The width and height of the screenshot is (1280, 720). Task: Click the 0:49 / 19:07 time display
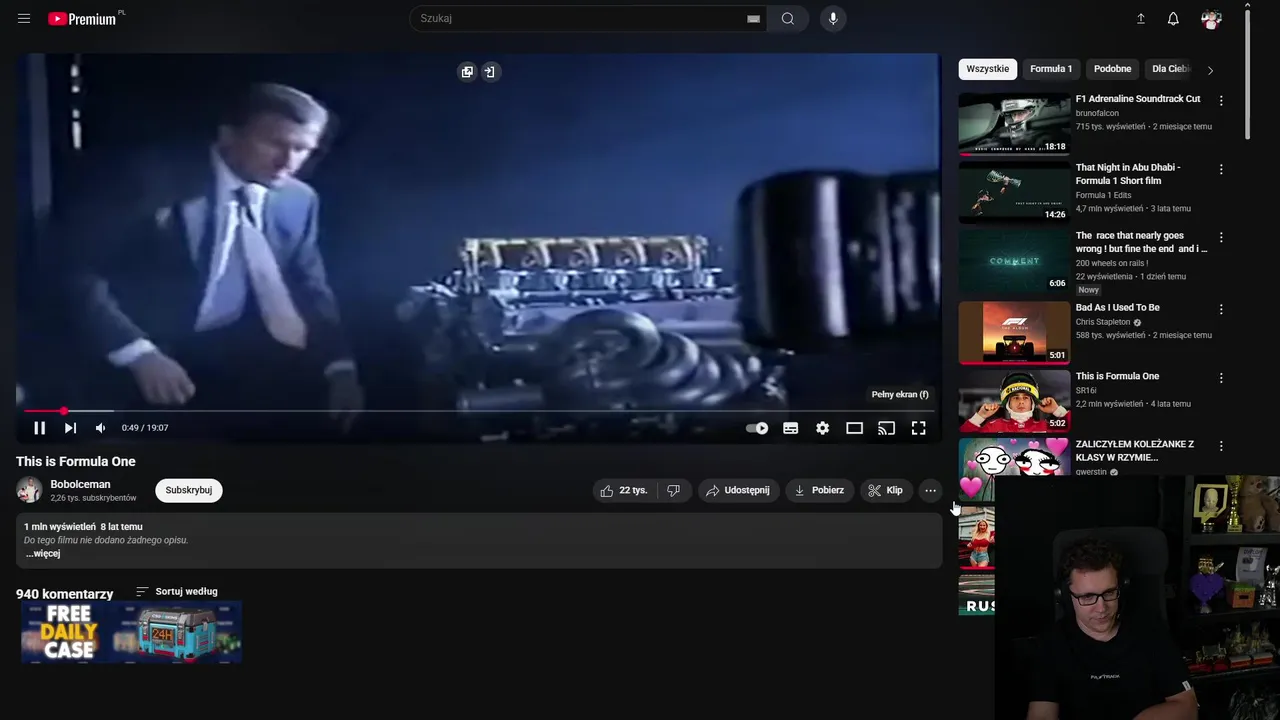pyautogui.click(x=145, y=428)
